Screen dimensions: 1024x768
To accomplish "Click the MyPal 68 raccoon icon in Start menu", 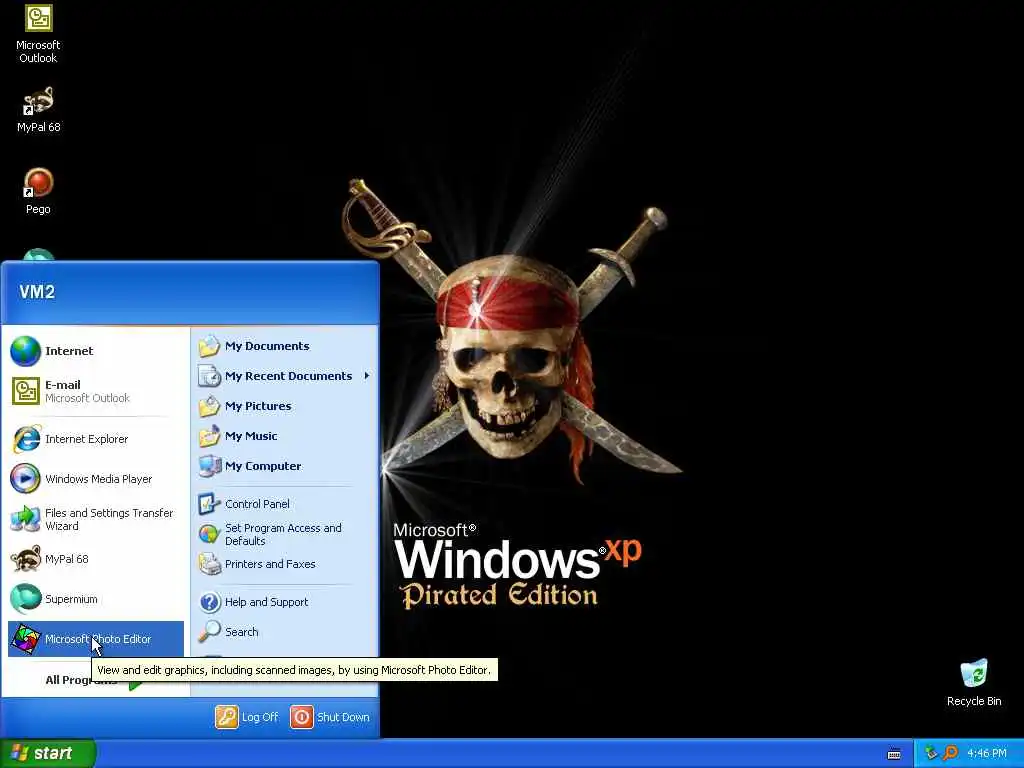I will (x=25, y=559).
